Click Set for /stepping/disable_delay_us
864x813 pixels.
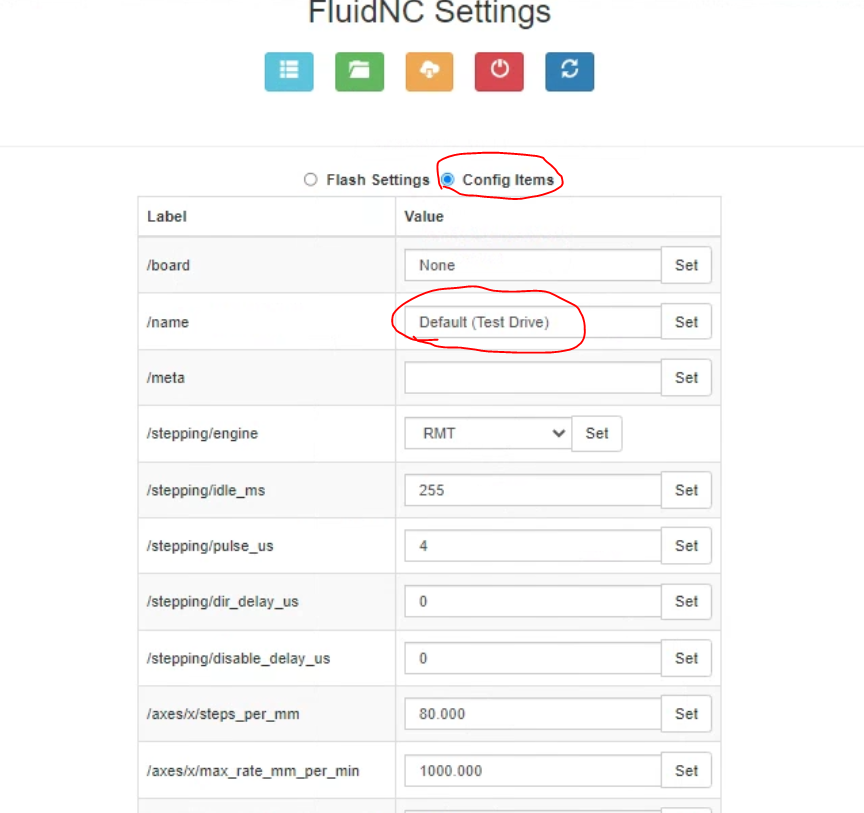click(x=686, y=658)
